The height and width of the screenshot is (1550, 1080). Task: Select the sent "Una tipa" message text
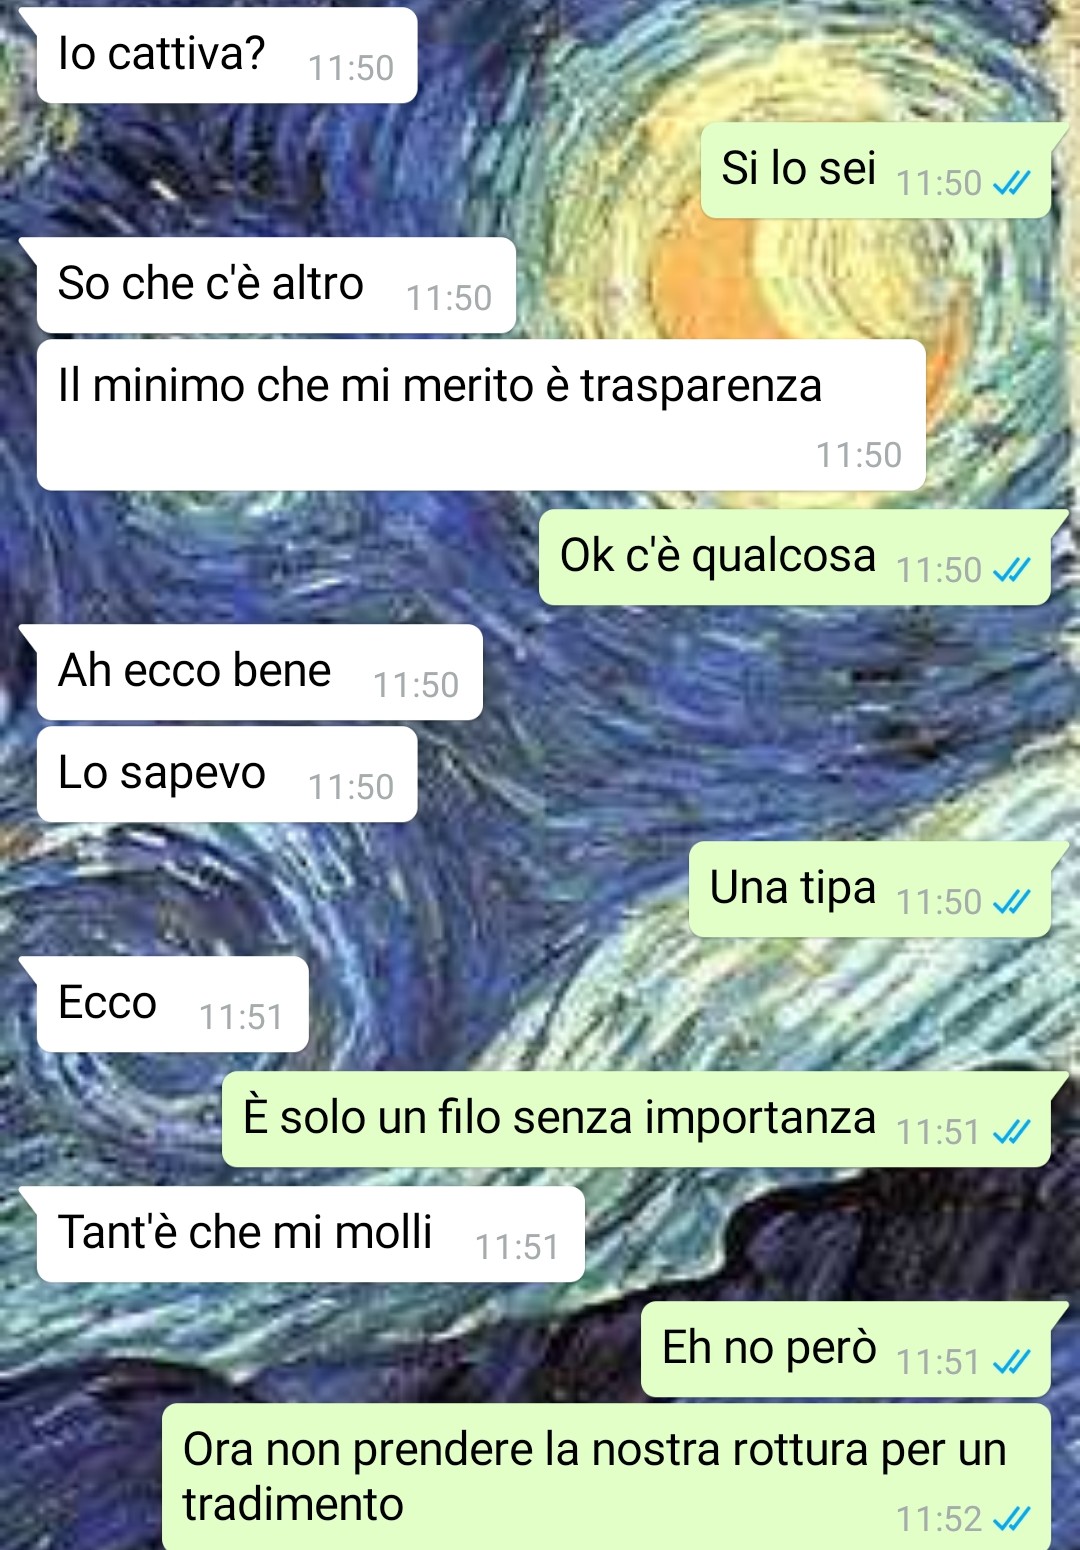click(x=793, y=888)
